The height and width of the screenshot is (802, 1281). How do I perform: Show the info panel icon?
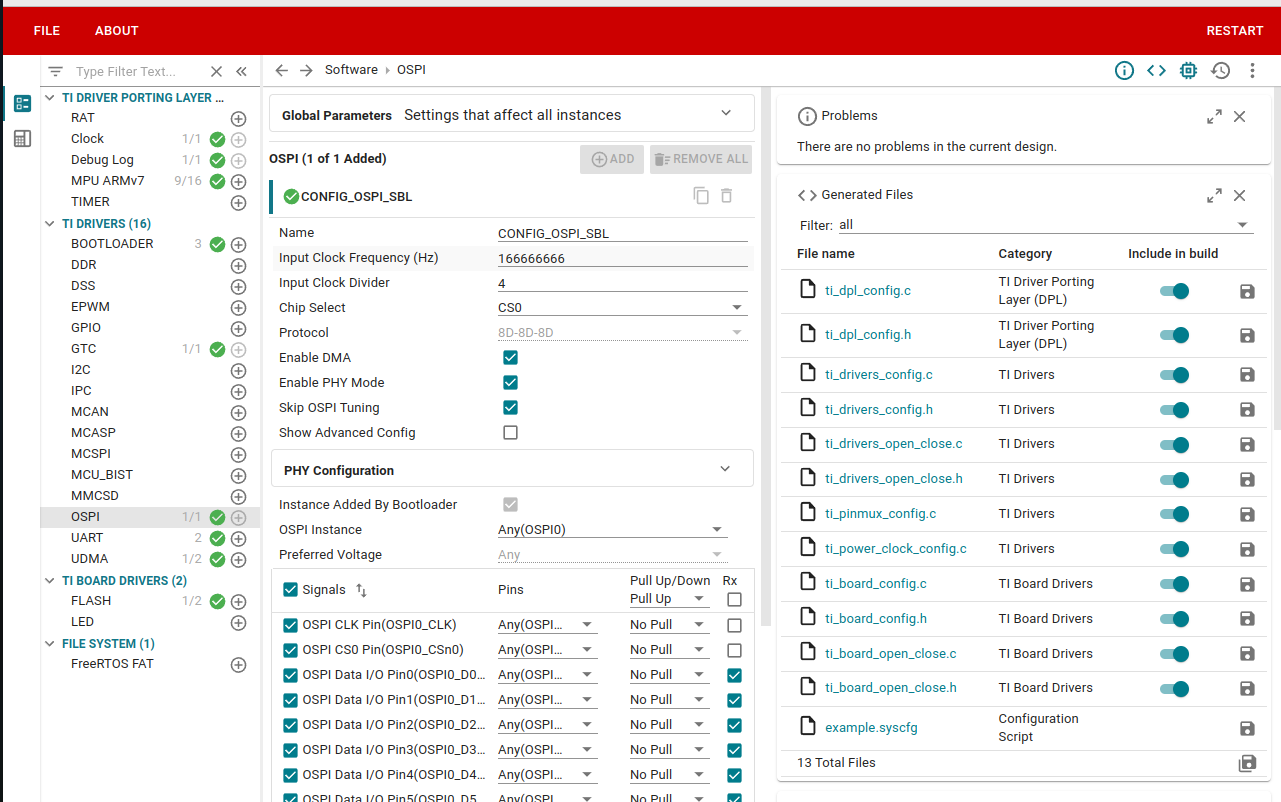[1124, 70]
